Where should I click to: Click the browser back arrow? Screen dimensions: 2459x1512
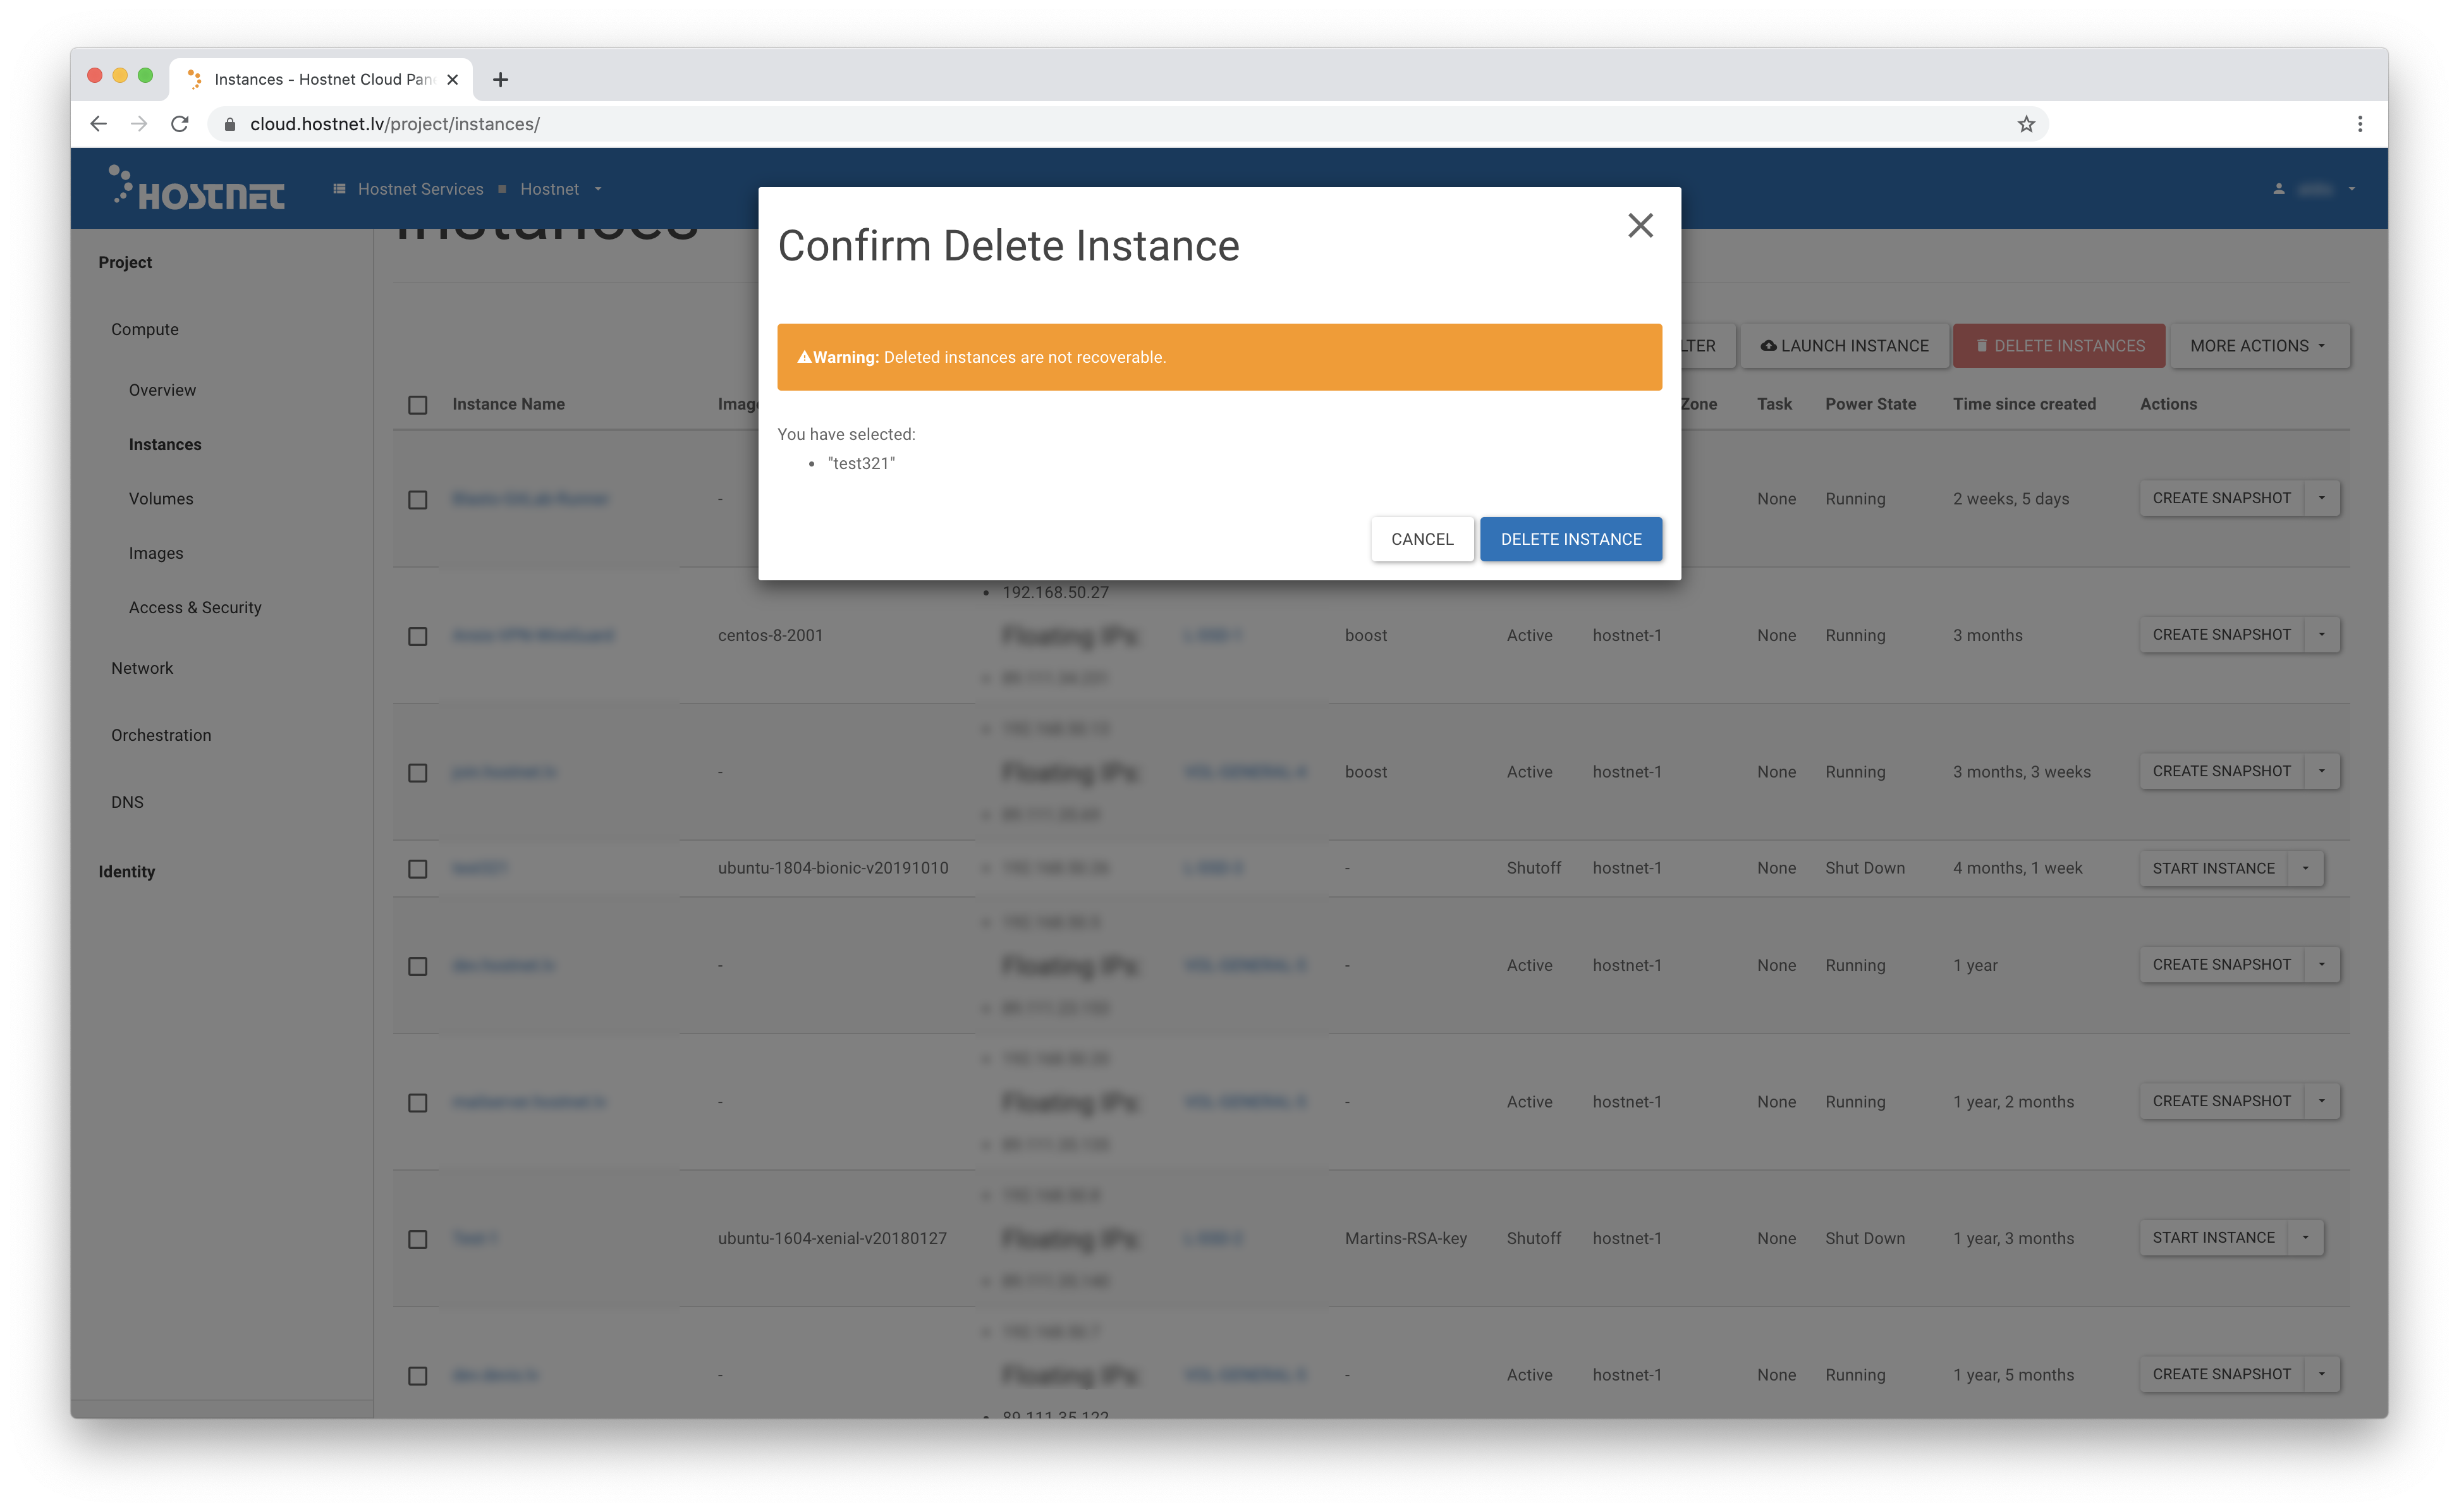(x=98, y=124)
